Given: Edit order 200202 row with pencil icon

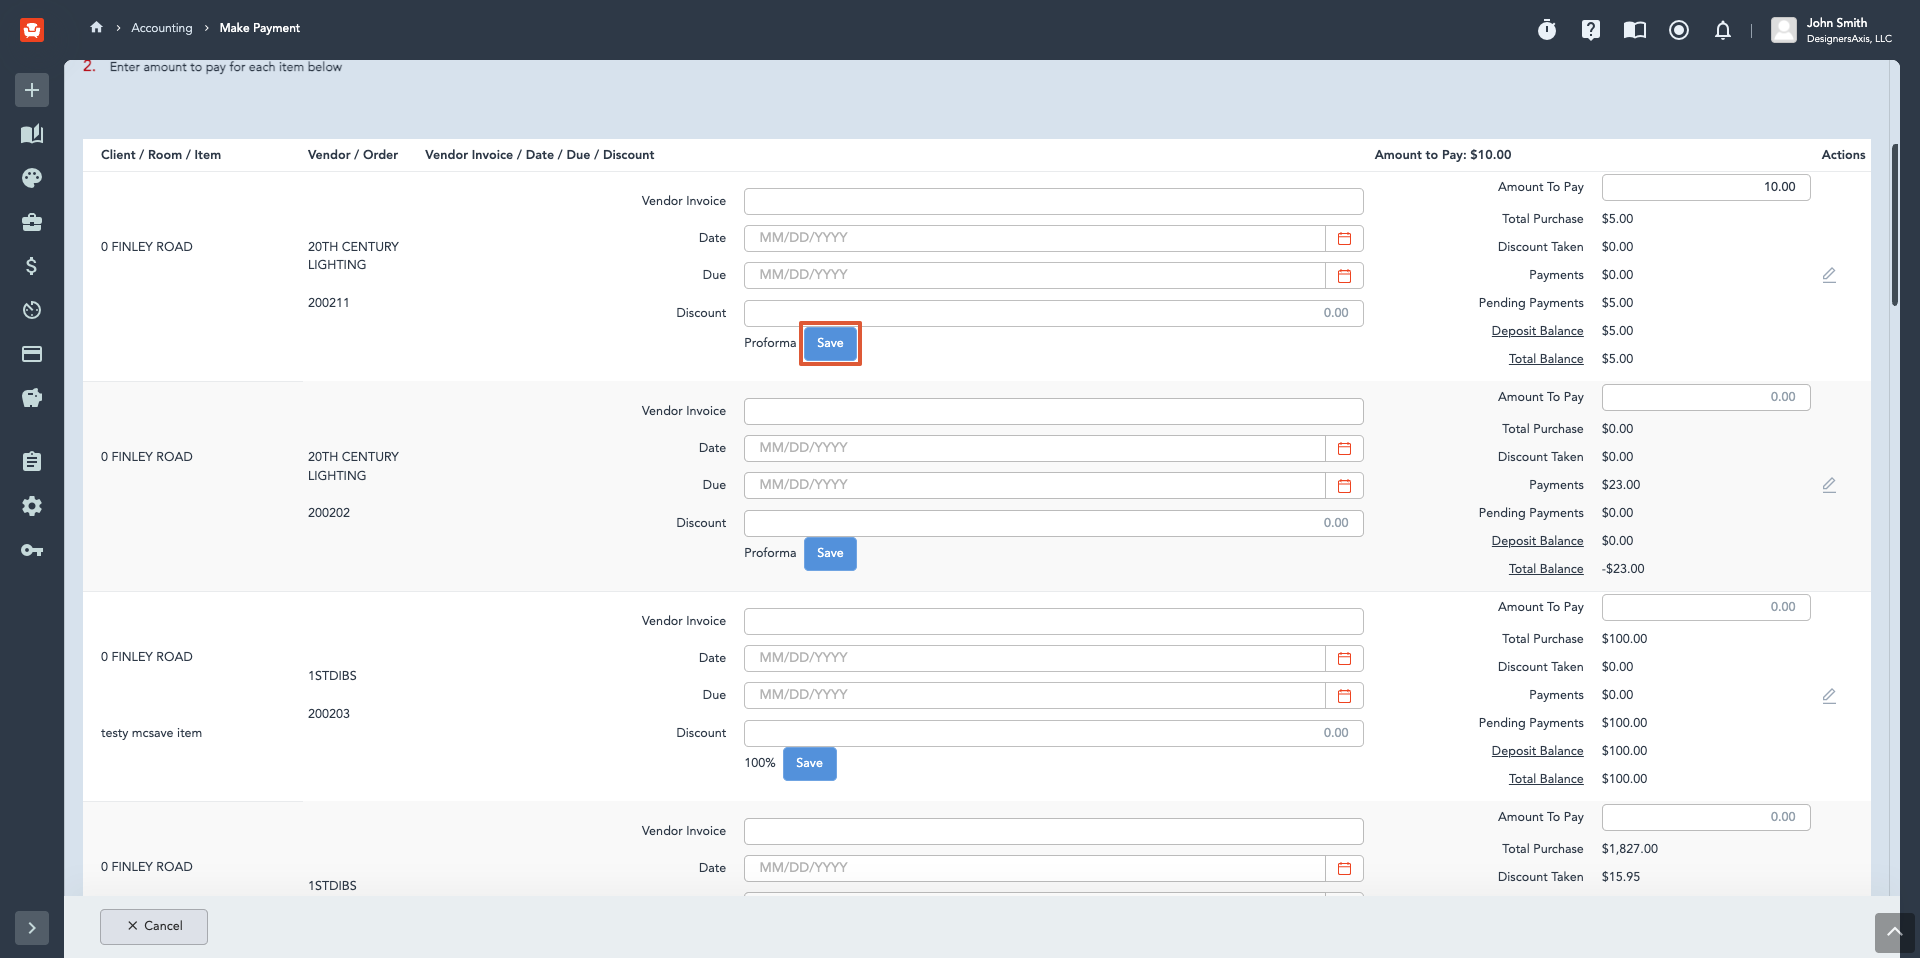Looking at the screenshot, I should pyautogui.click(x=1829, y=485).
